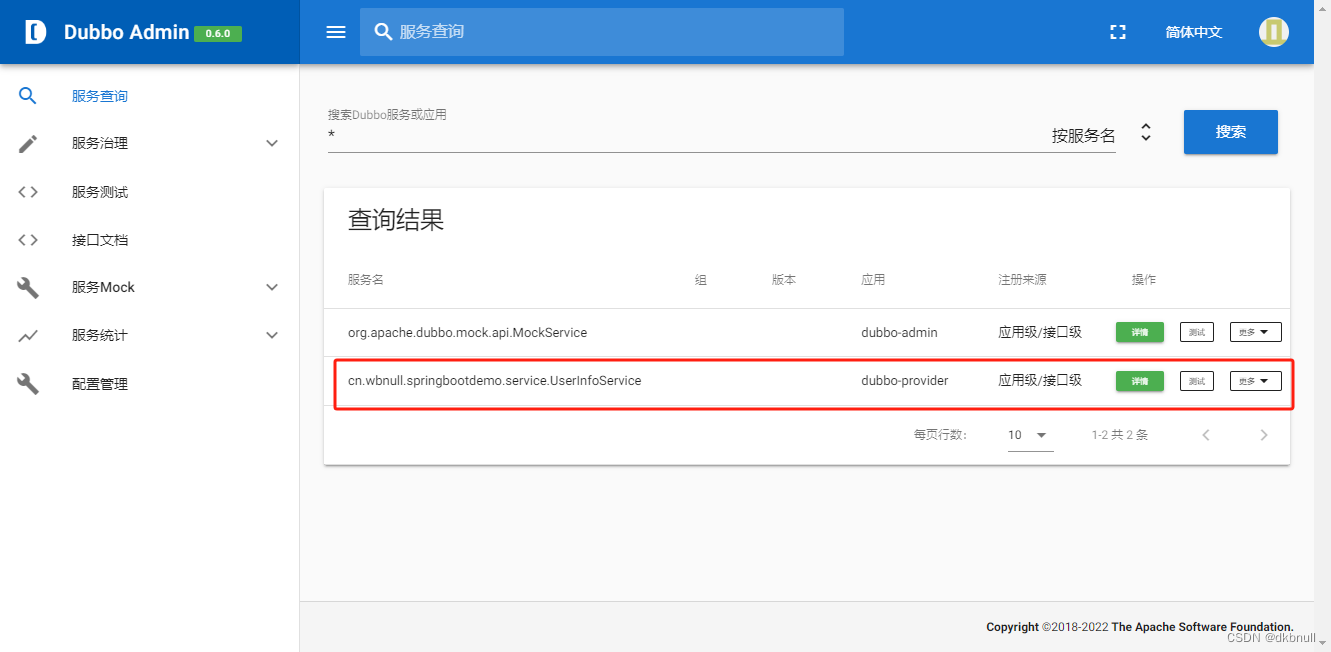Click 详情 button for UserInfoService row
Image resolution: width=1331 pixels, height=652 pixels.
[x=1140, y=381]
